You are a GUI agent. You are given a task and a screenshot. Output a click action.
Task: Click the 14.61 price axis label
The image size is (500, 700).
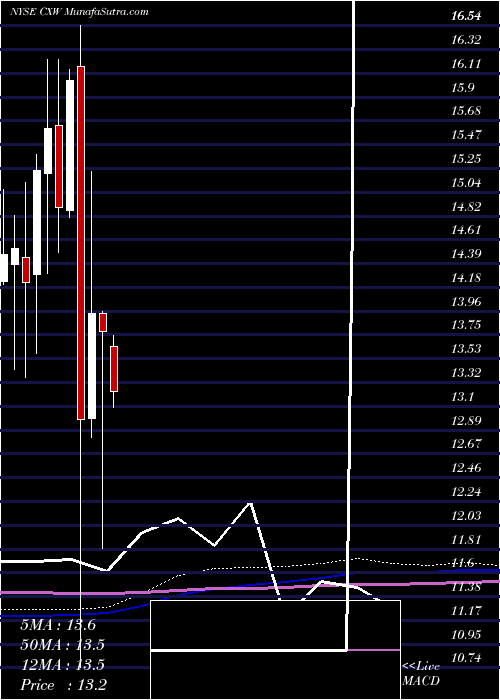(466, 230)
